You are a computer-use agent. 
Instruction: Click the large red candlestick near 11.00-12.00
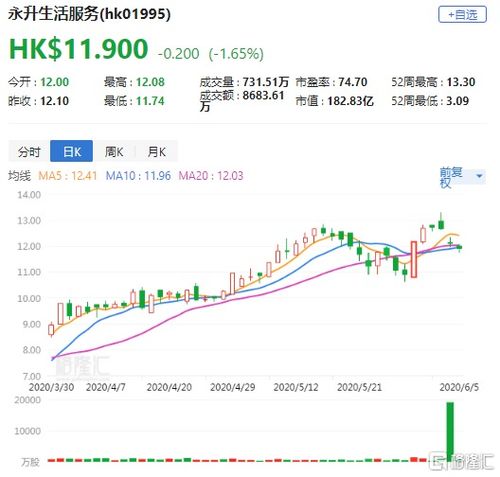click(x=414, y=259)
